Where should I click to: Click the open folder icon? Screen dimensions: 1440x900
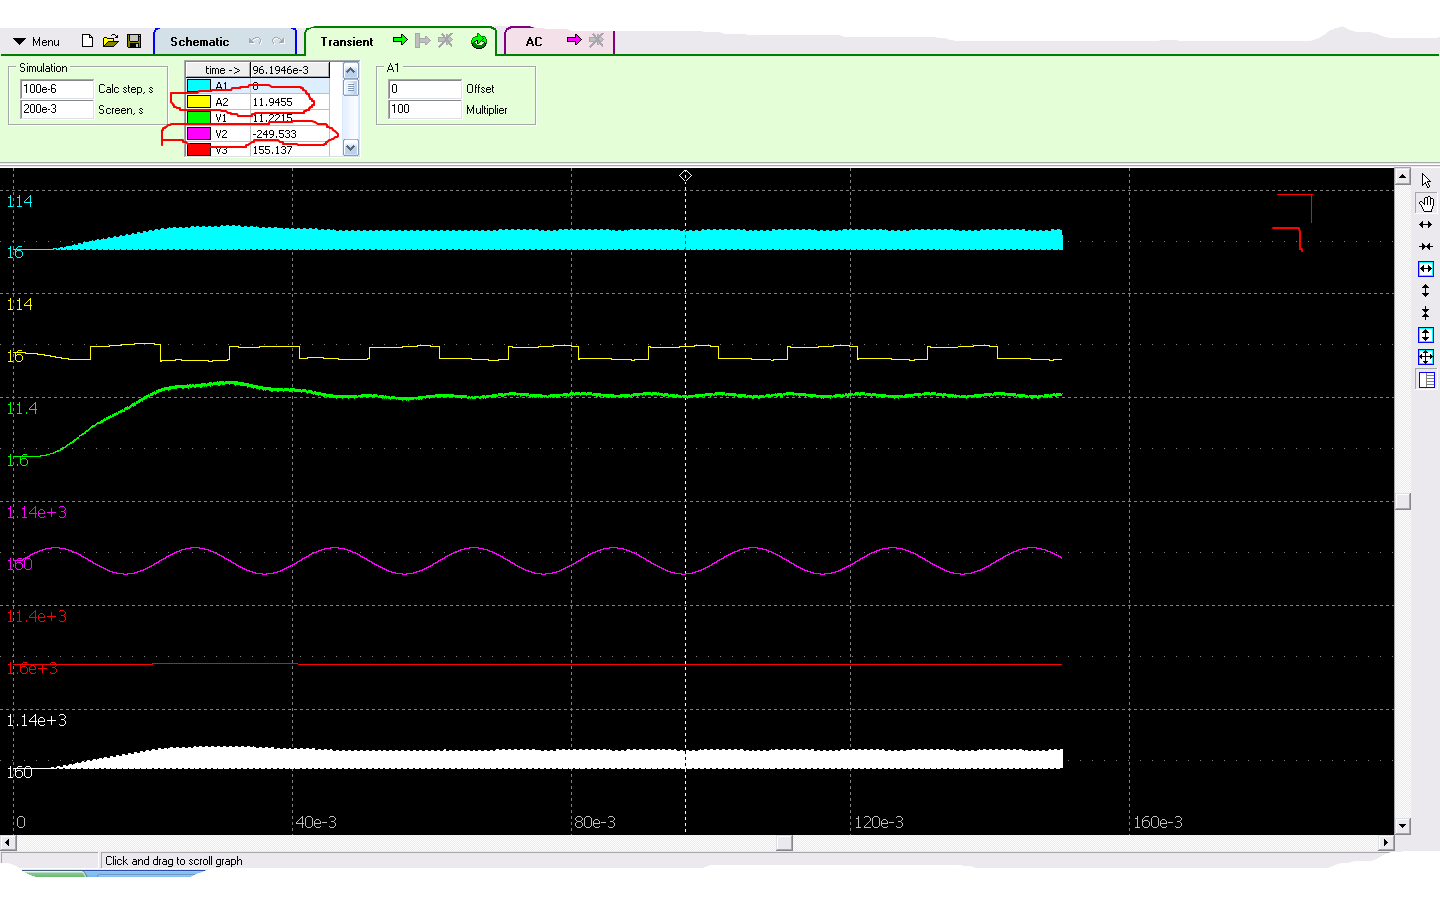pos(110,41)
